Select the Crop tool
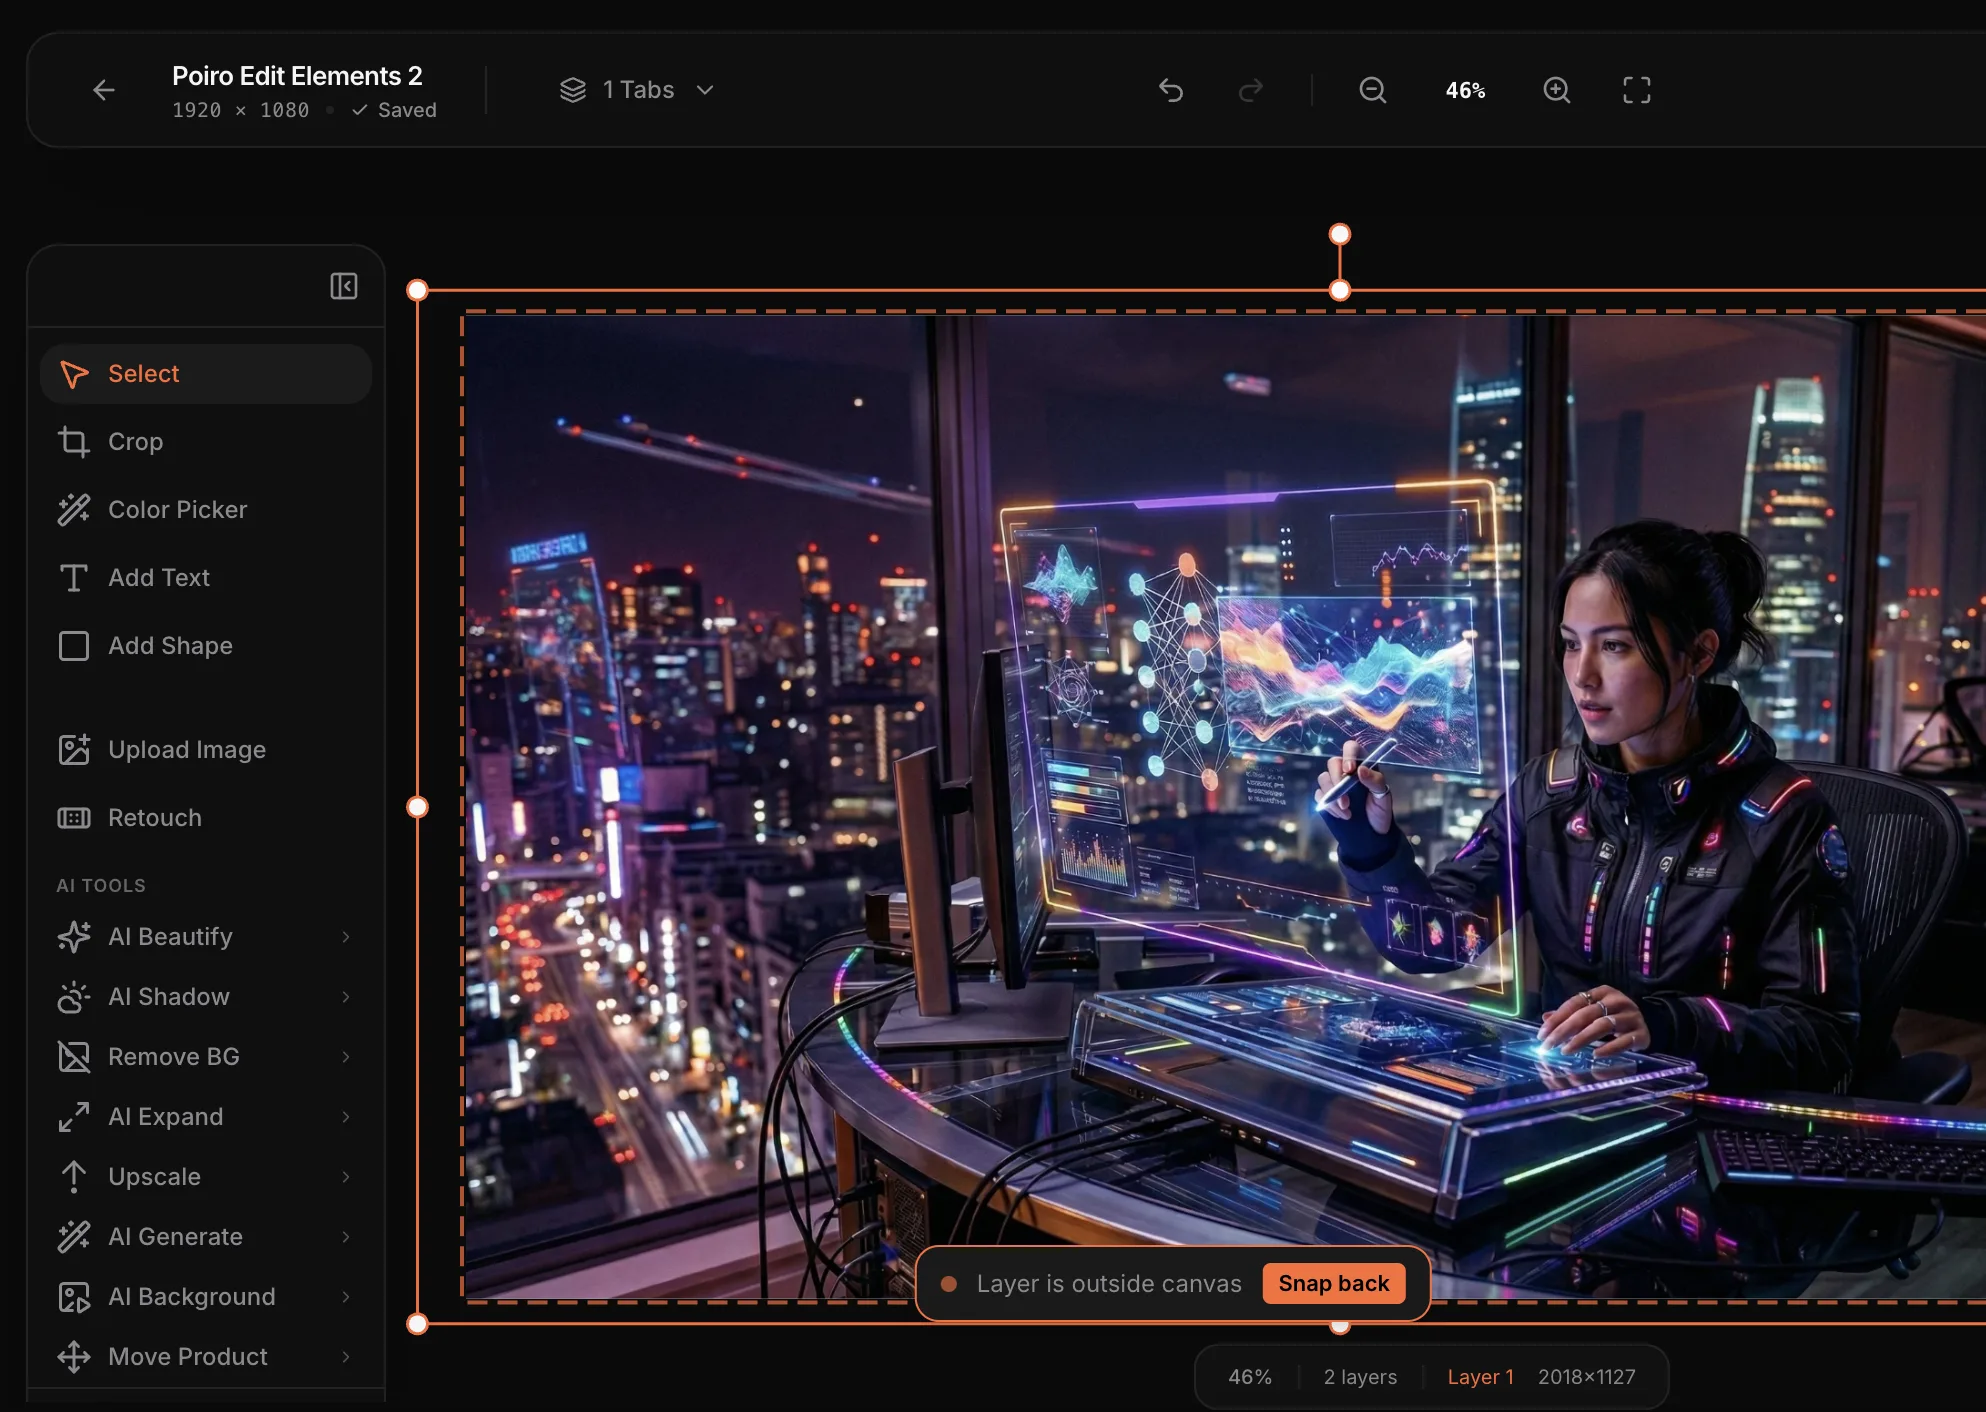The image size is (1986, 1412). pos(135,441)
